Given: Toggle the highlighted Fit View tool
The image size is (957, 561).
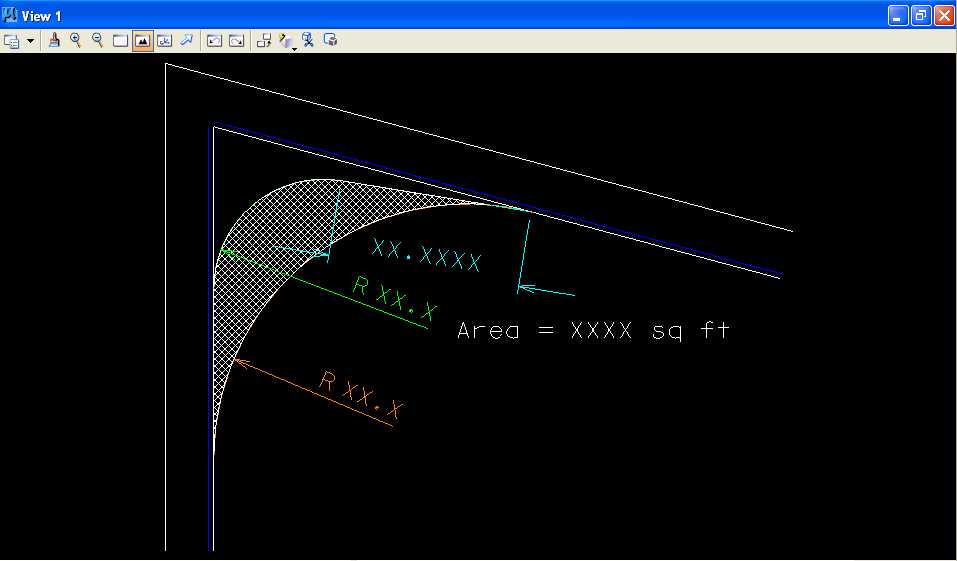Looking at the screenshot, I should coord(142,41).
